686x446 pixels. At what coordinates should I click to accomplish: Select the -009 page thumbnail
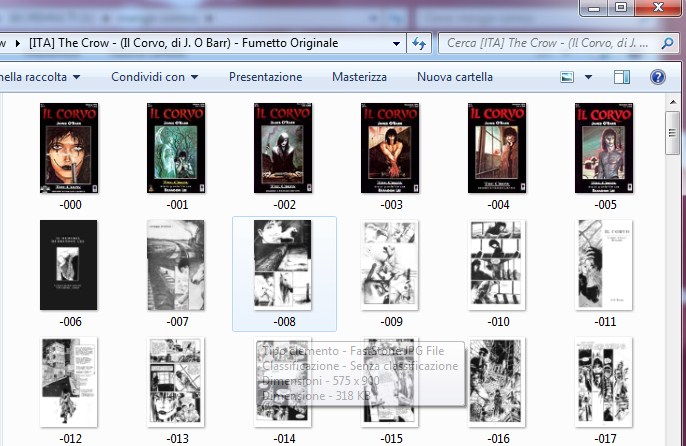[x=389, y=265]
